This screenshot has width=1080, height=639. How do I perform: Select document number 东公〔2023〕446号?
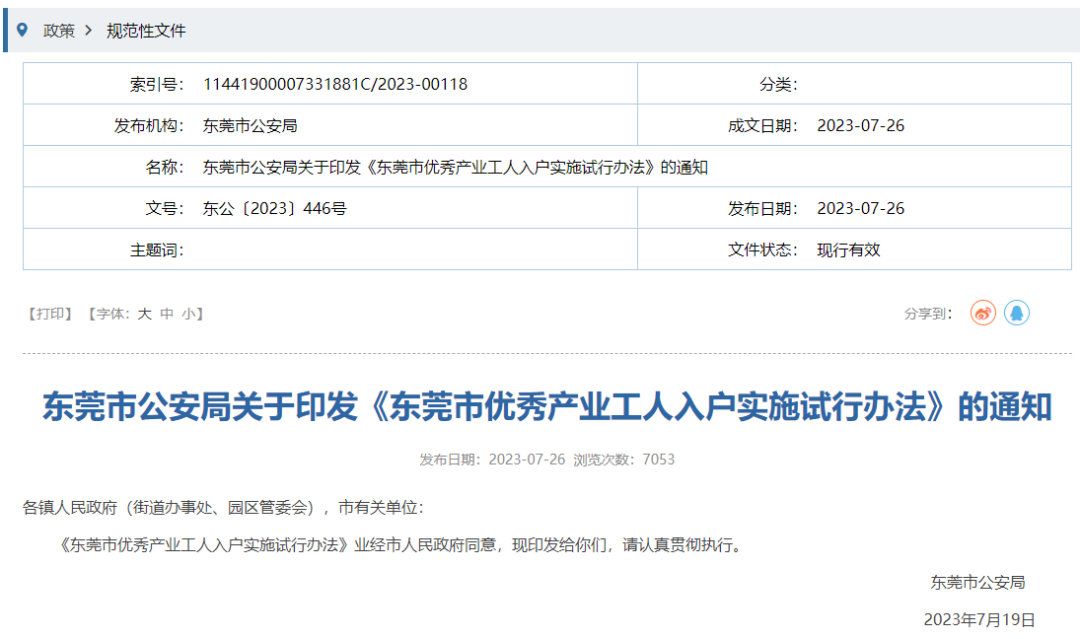[x=275, y=208]
